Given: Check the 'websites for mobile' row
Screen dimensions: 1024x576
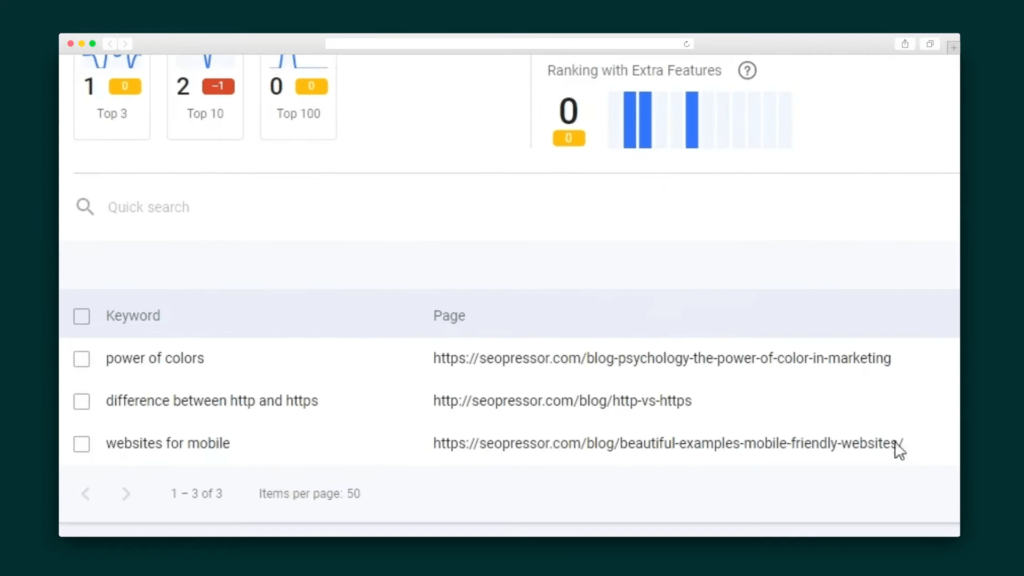Looking at the screenshot, I should point(82,443).
